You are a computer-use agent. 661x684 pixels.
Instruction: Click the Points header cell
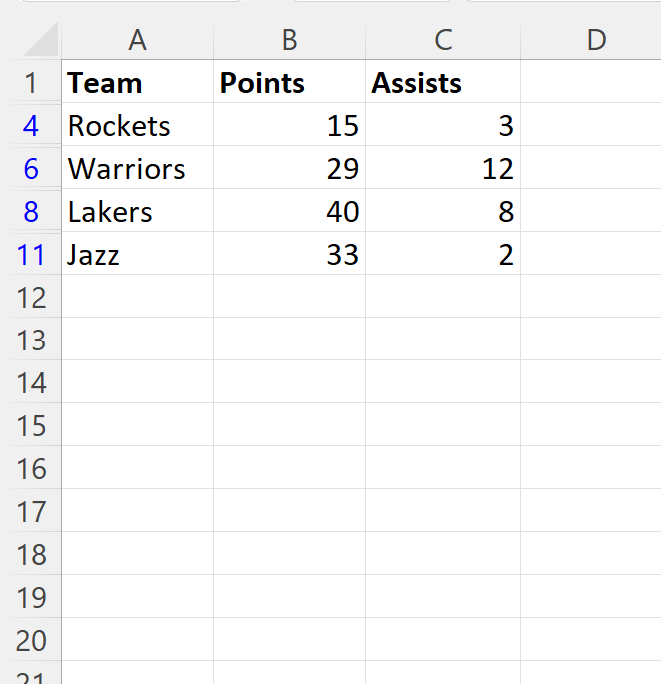pos(289,83)
